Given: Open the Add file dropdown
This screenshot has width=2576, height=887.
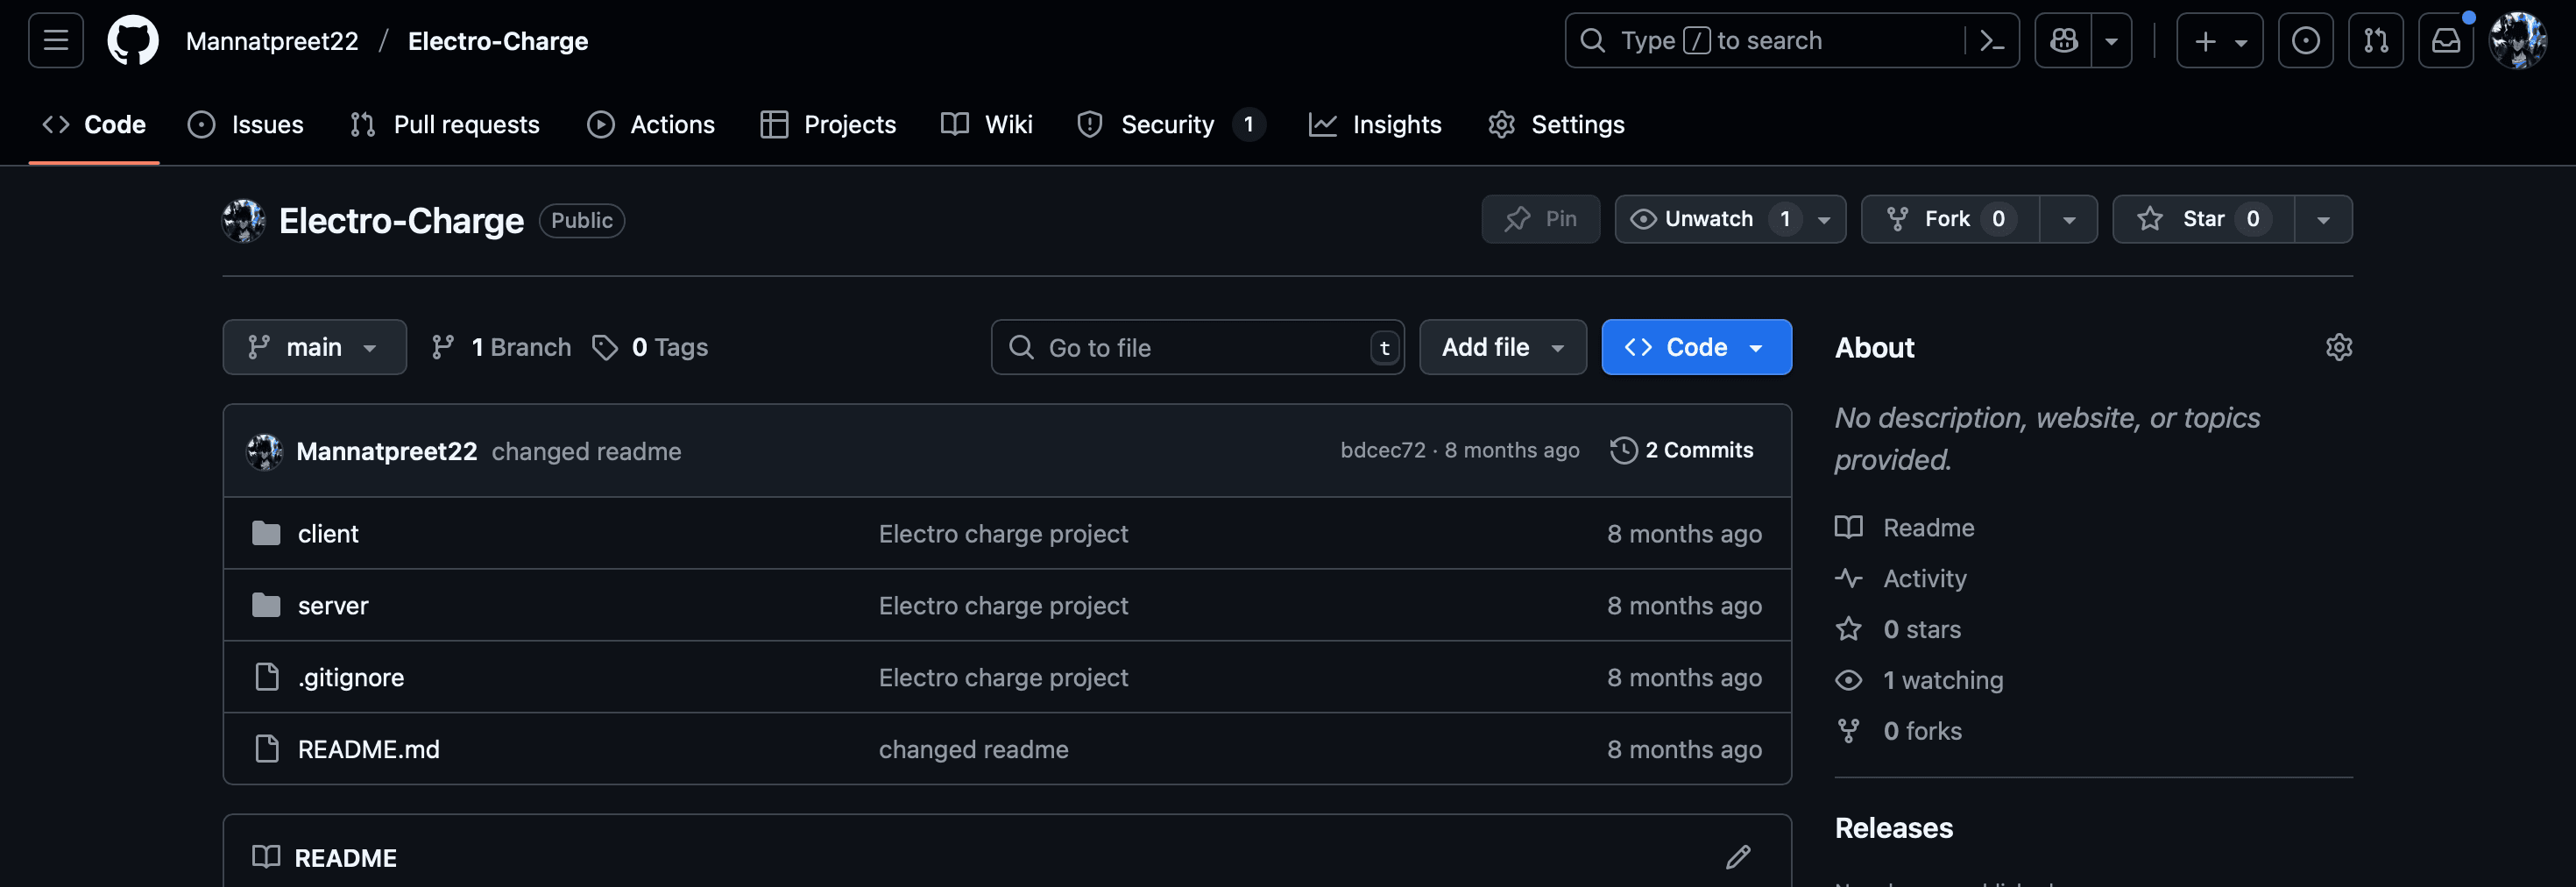Looking at the screenshot, I should pos(1503,347).
